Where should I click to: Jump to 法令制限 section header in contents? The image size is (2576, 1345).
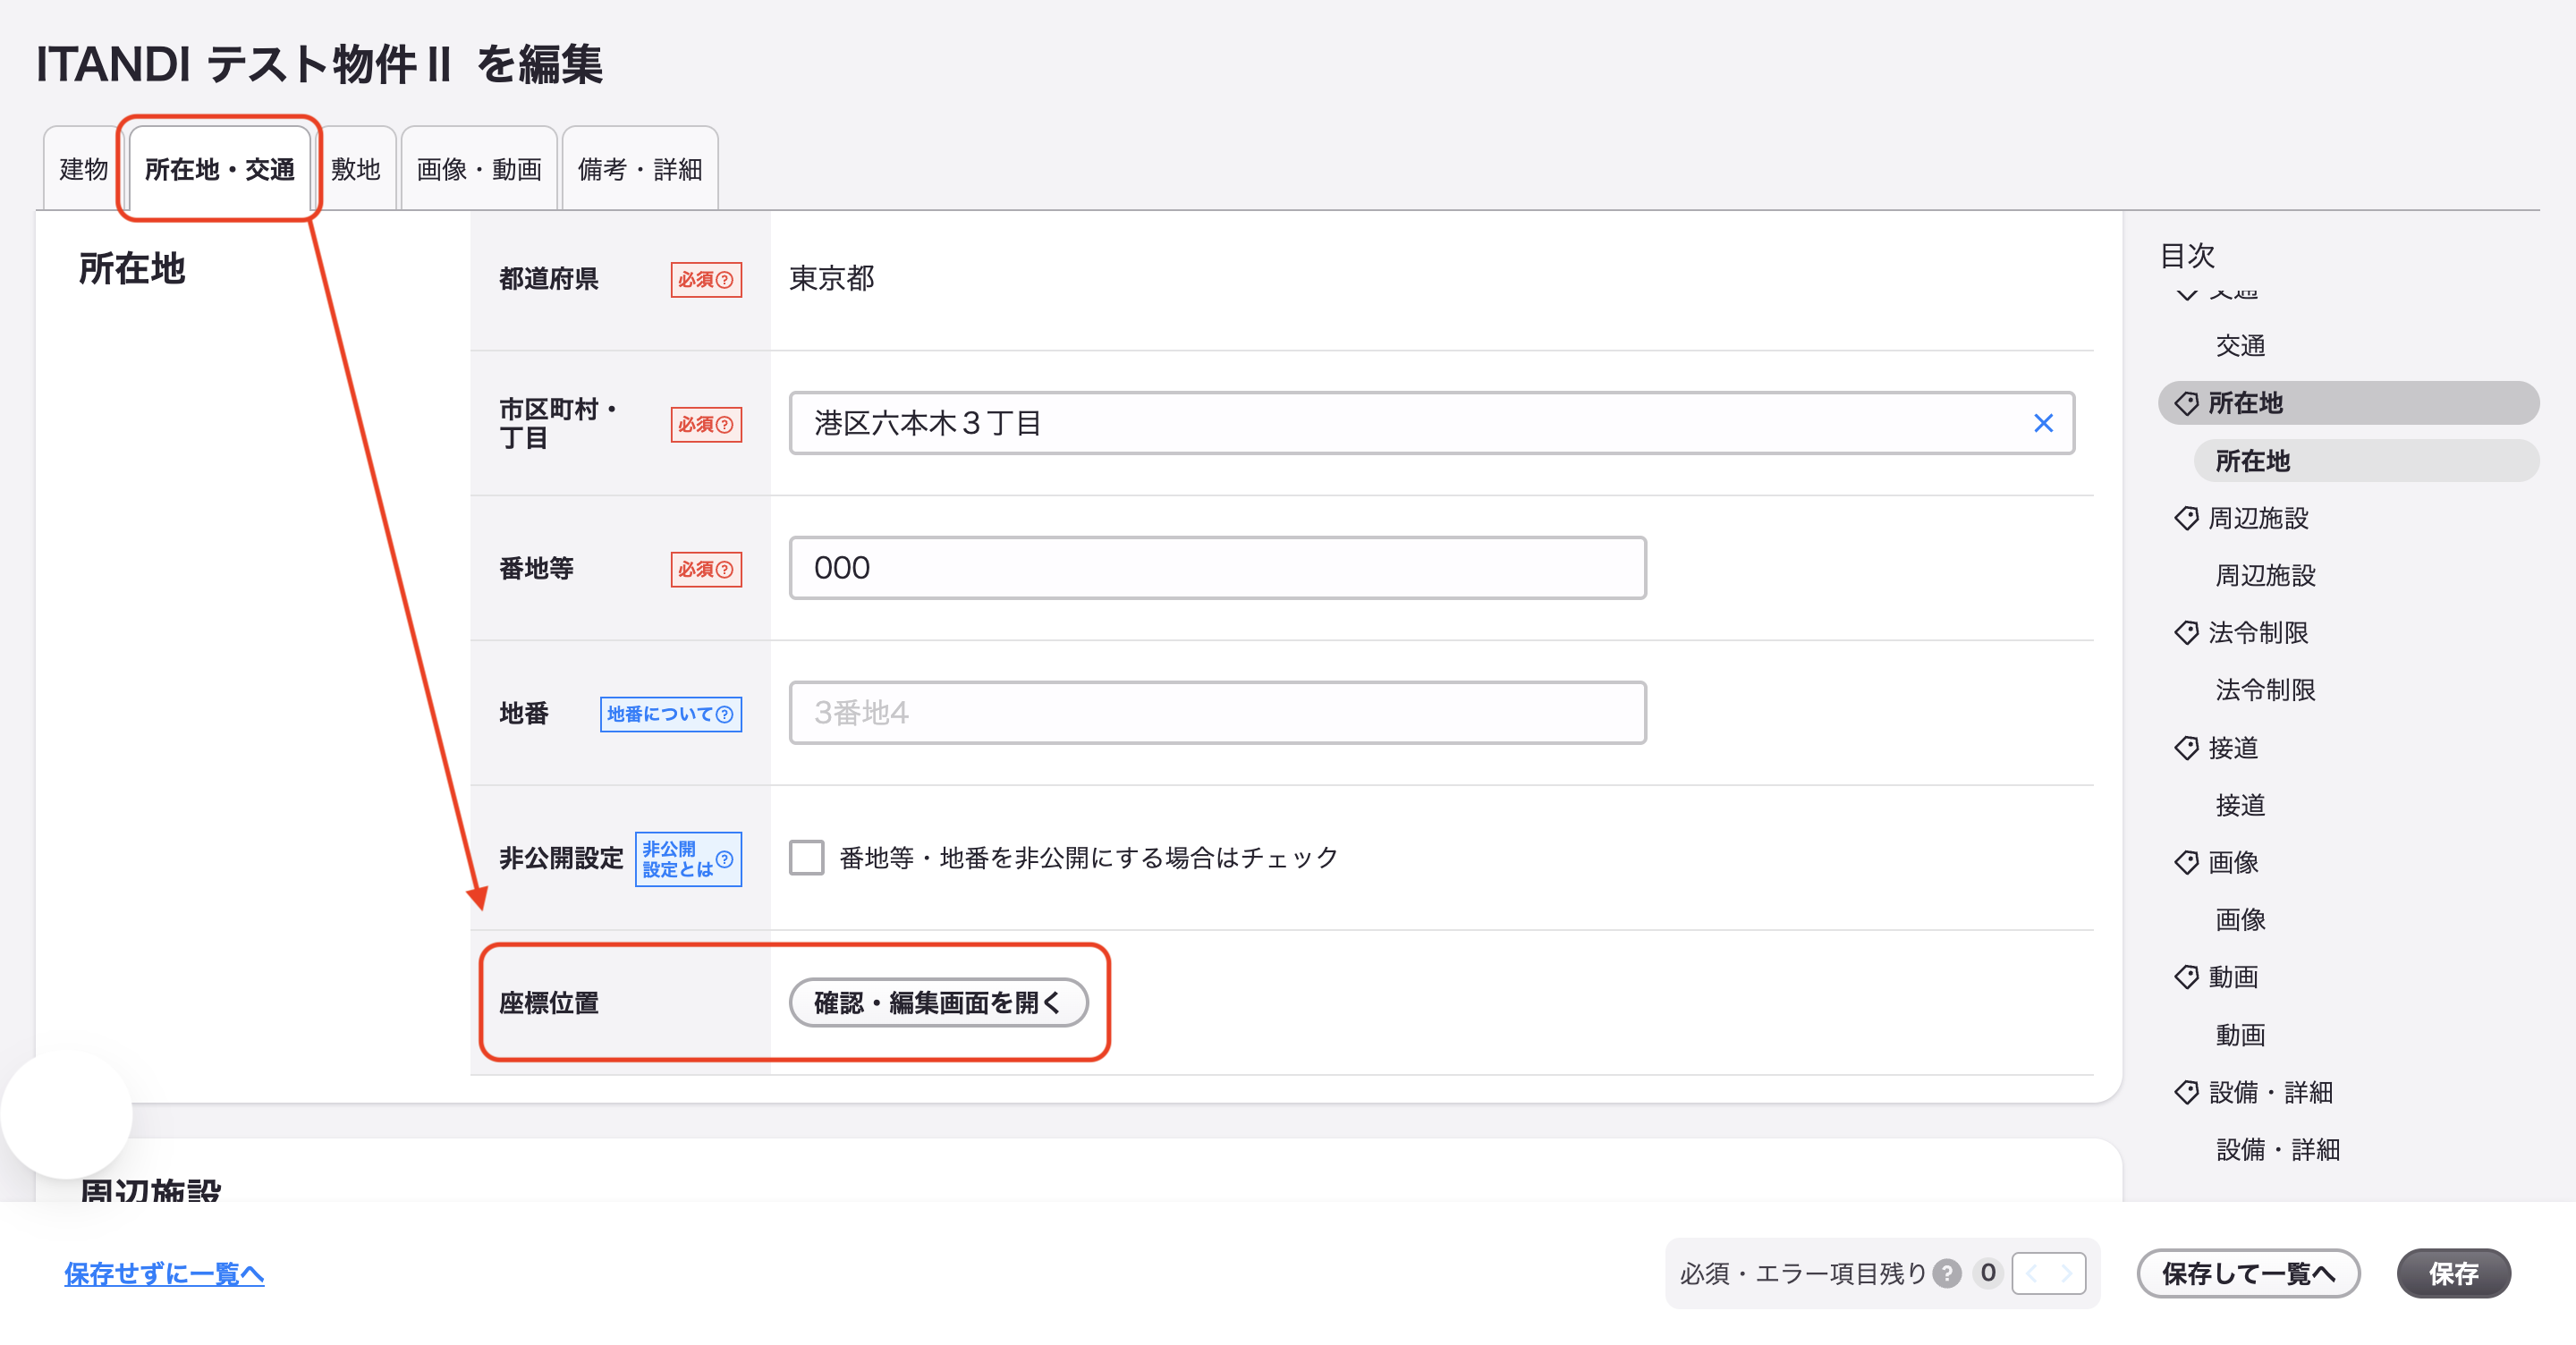click(x=2258, y=633)
